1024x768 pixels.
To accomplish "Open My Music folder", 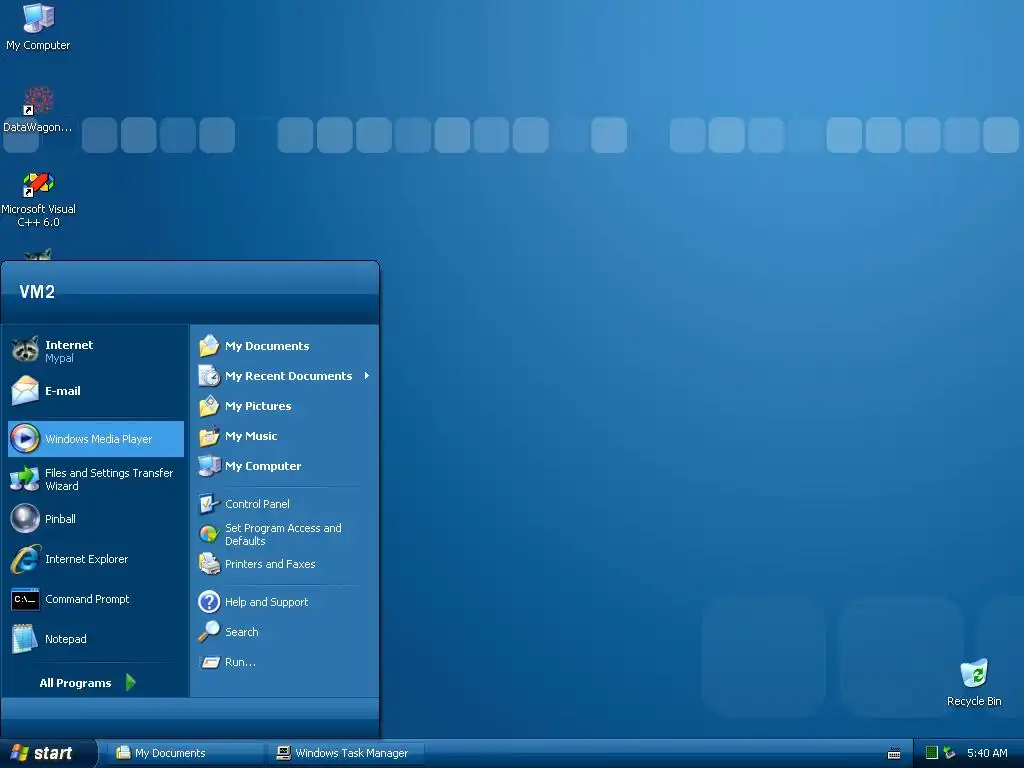I will [285, 436].
